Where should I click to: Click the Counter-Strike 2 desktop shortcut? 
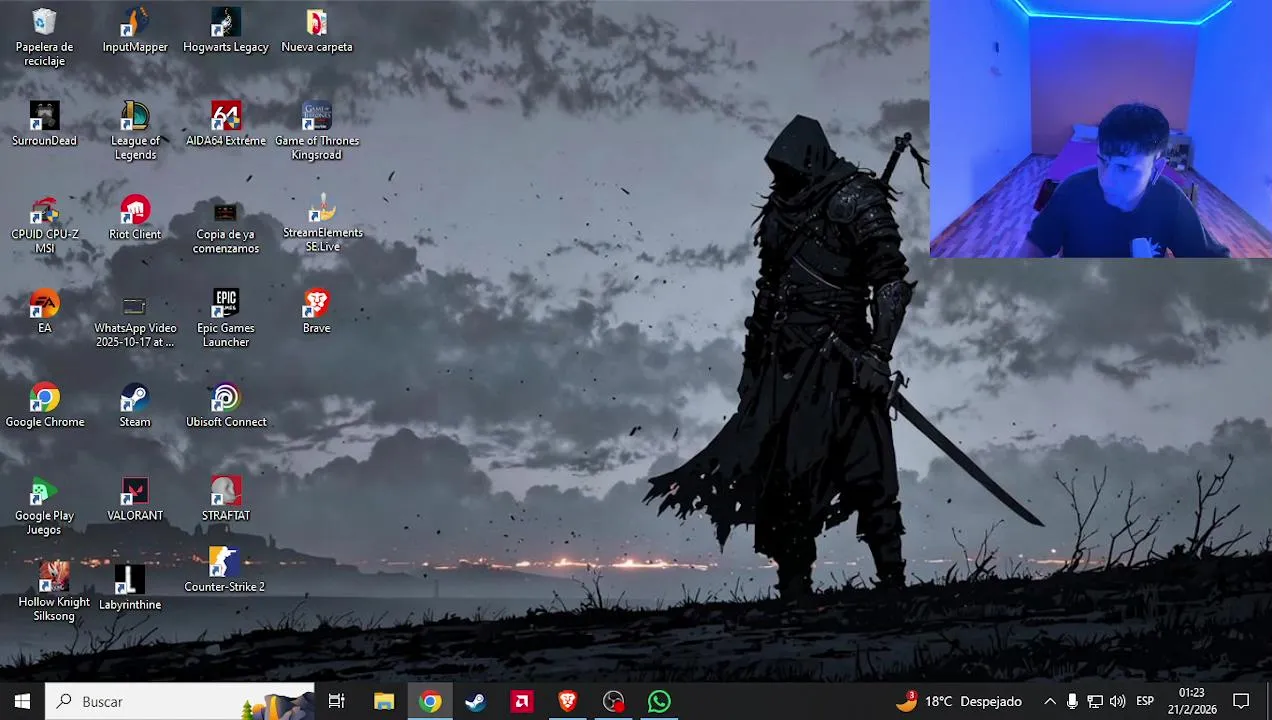(224, 570)
